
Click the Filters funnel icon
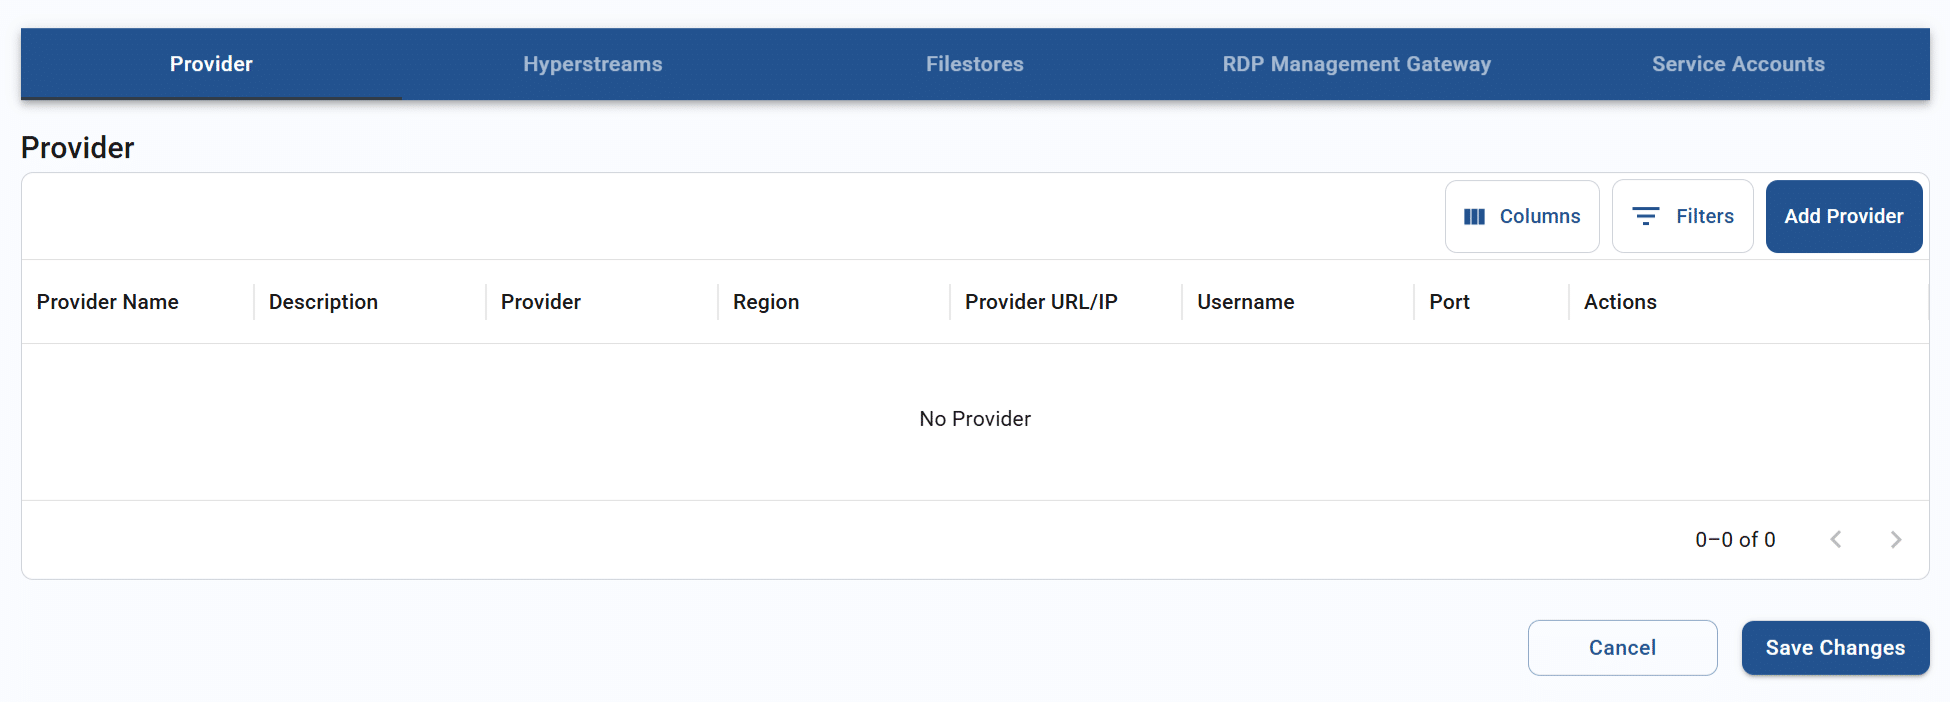click(1645, 216)
